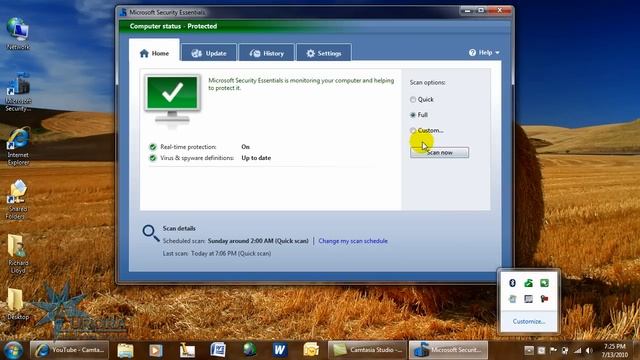
Task: Open the Settings tab
Action: pos(323,53)
